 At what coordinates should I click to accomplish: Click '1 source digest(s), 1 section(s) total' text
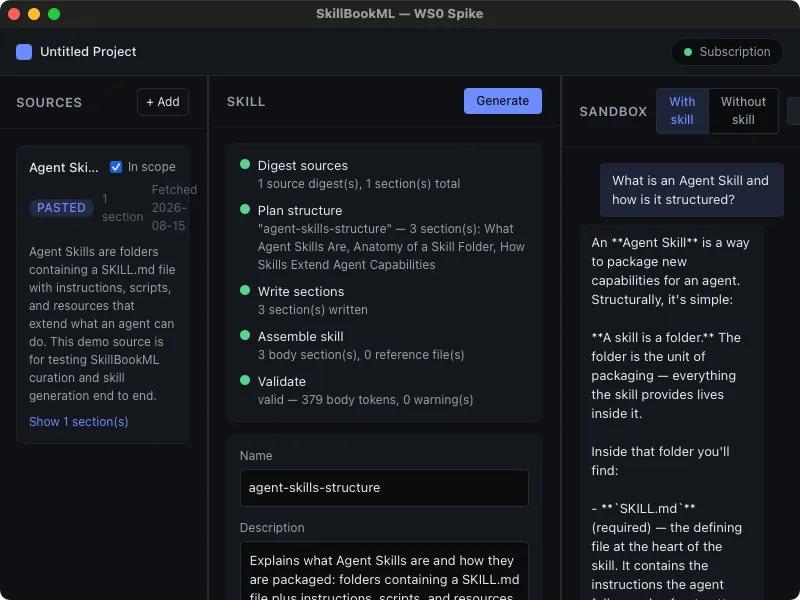pos(359,184)
